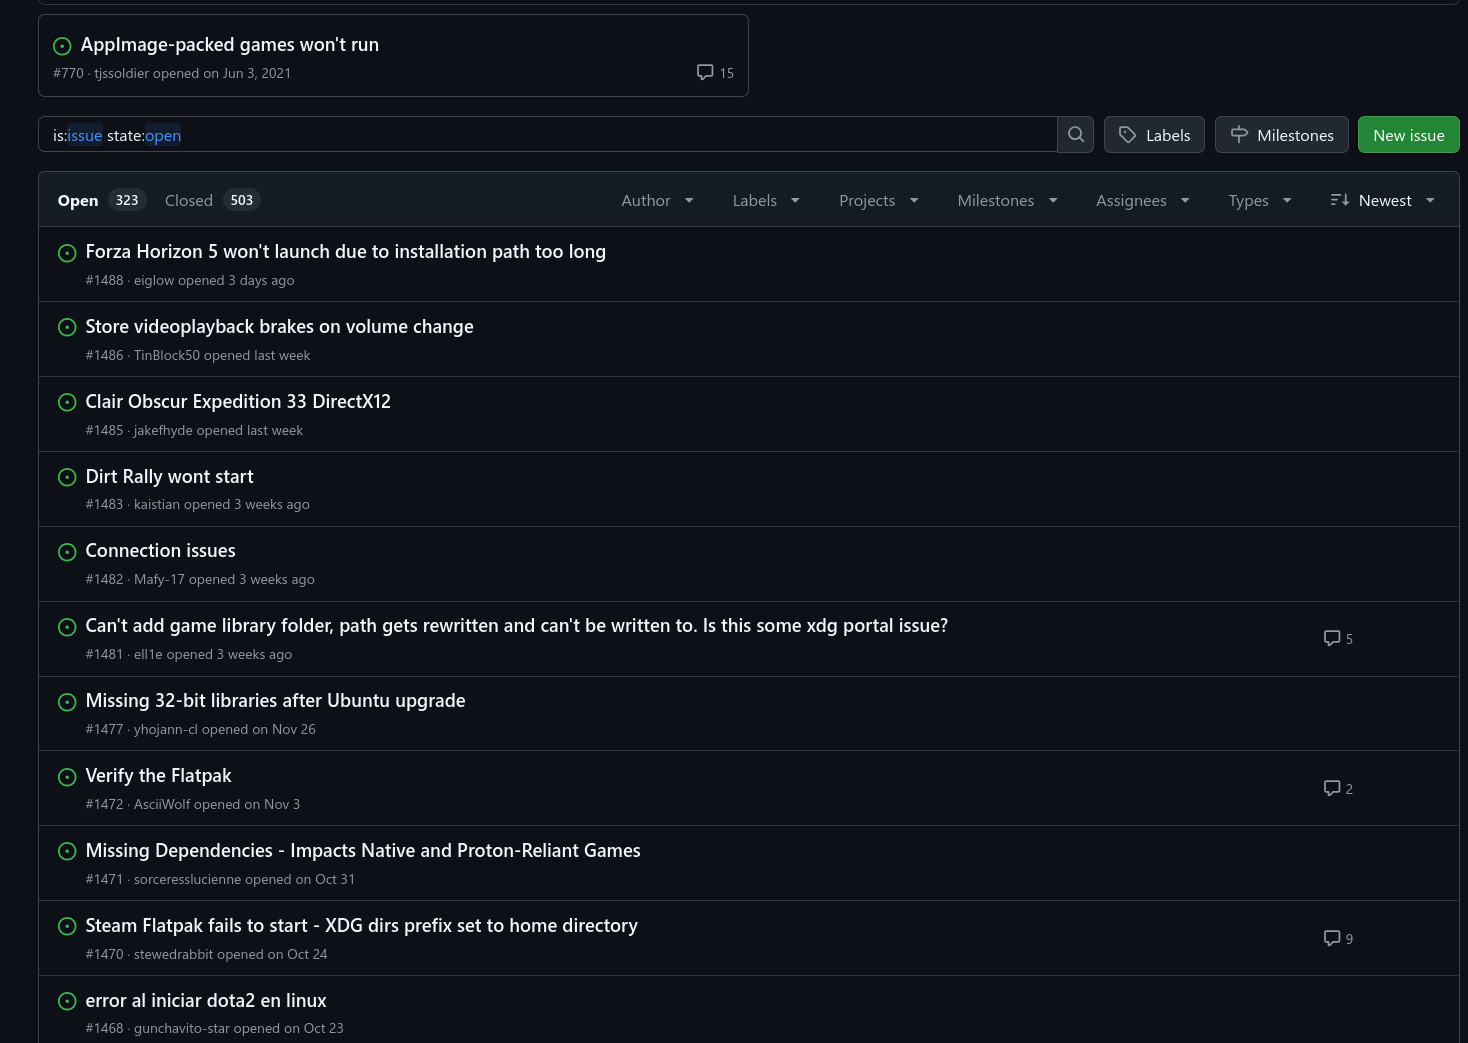
Task: Open issue 'Store videoplayback brakes on volume change'
Action: pos(280,327)
